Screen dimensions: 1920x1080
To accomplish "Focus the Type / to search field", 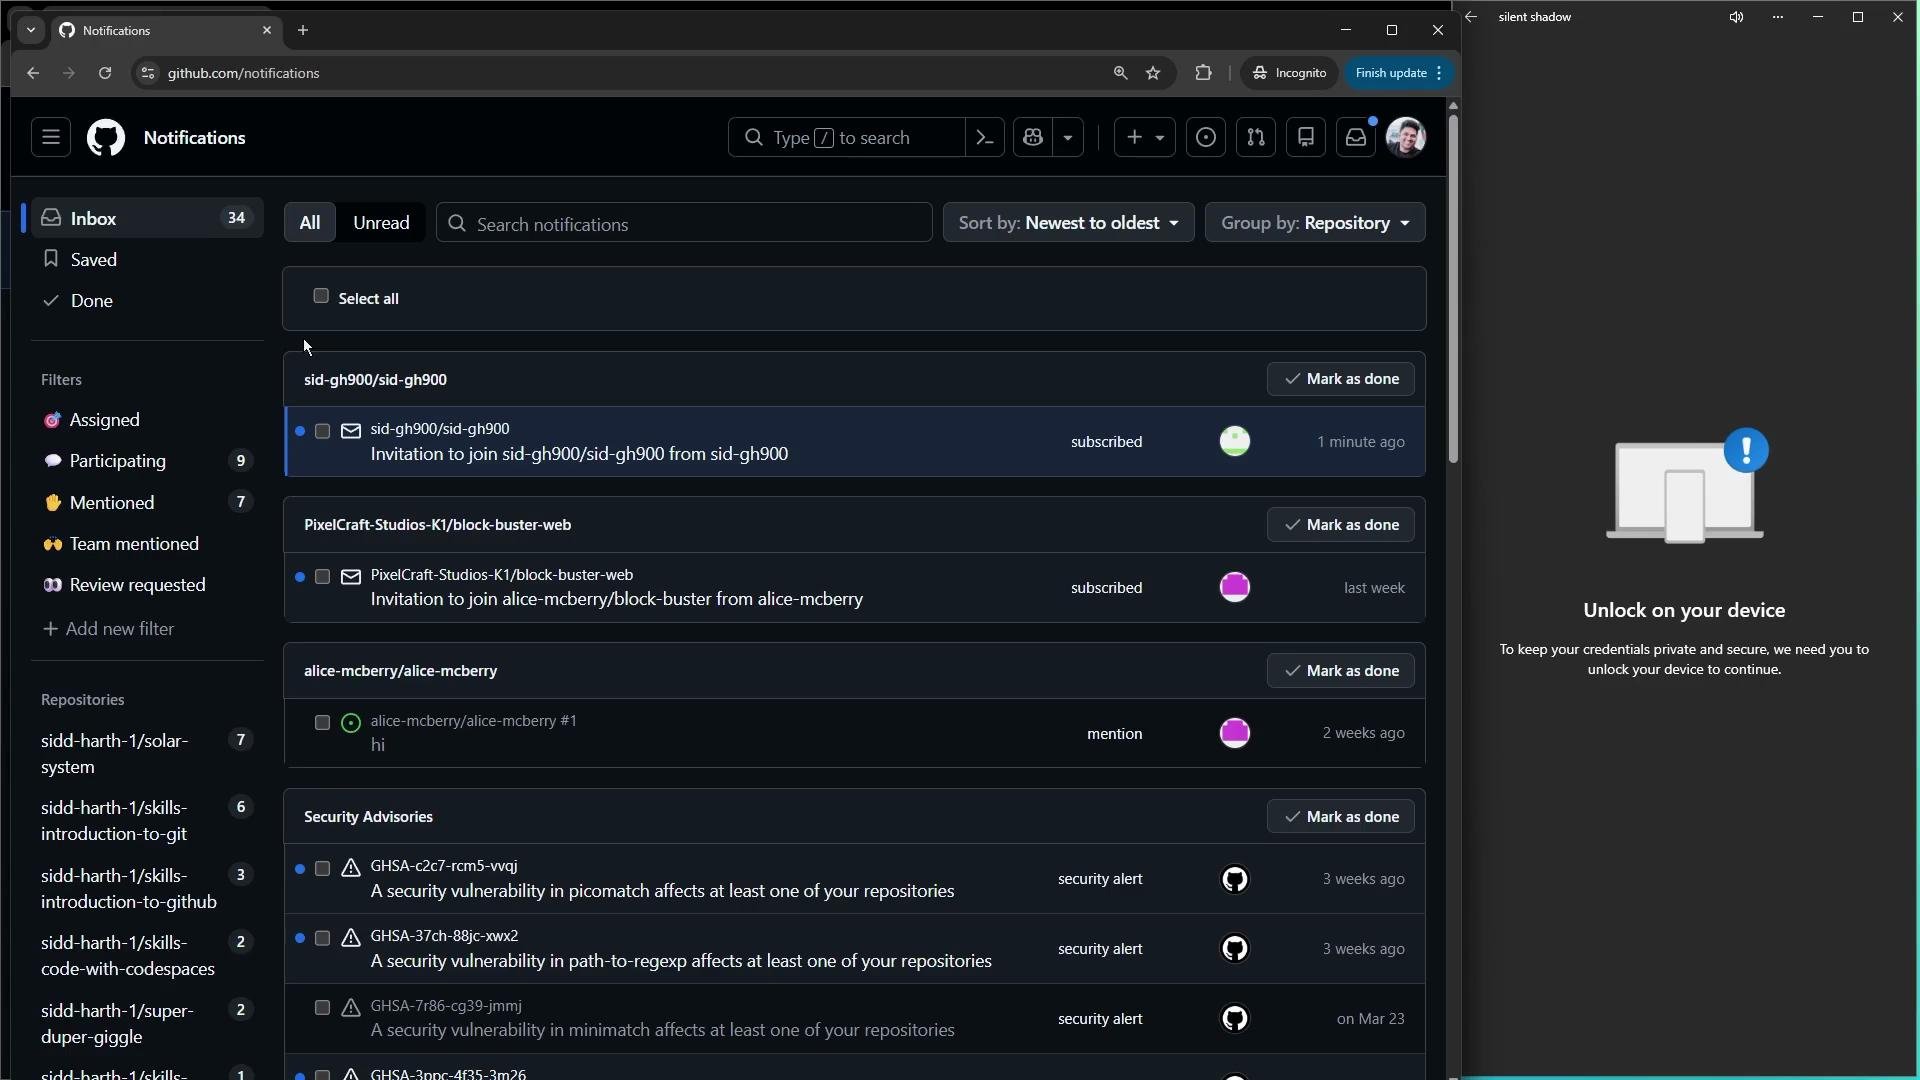I will click(x=848, y=138).
